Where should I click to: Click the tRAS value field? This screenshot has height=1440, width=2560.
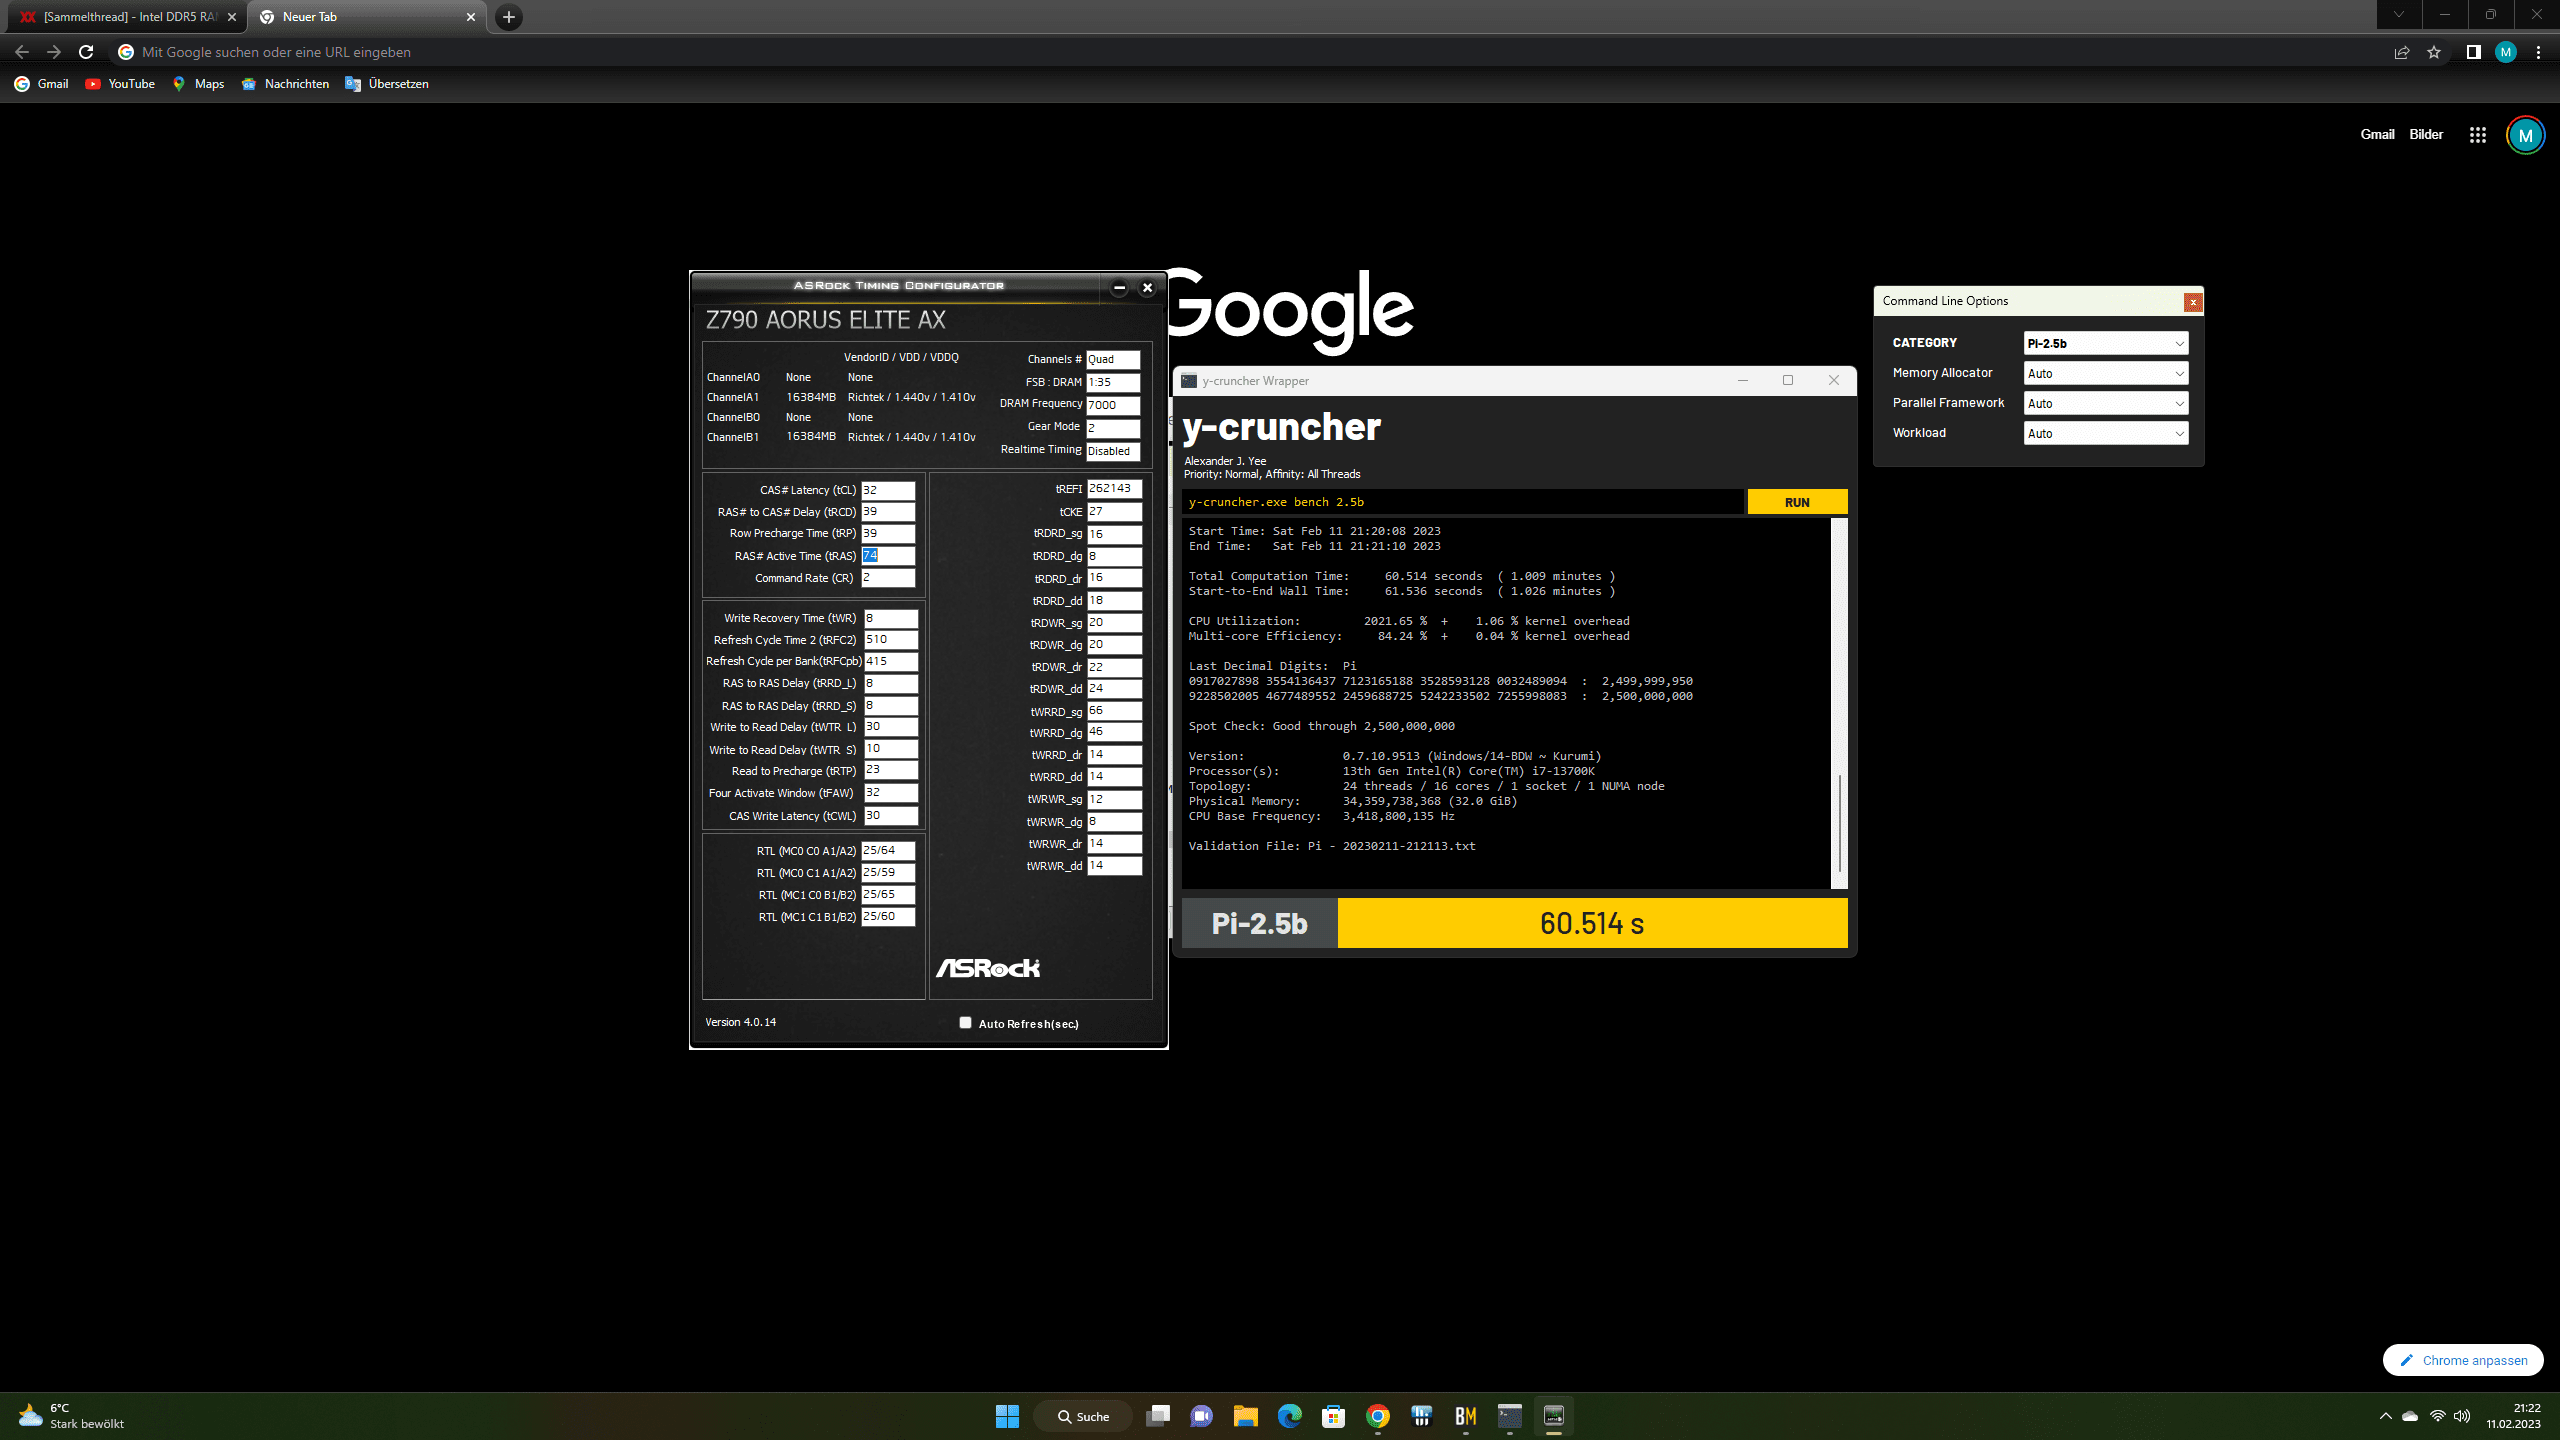(888, 556)
